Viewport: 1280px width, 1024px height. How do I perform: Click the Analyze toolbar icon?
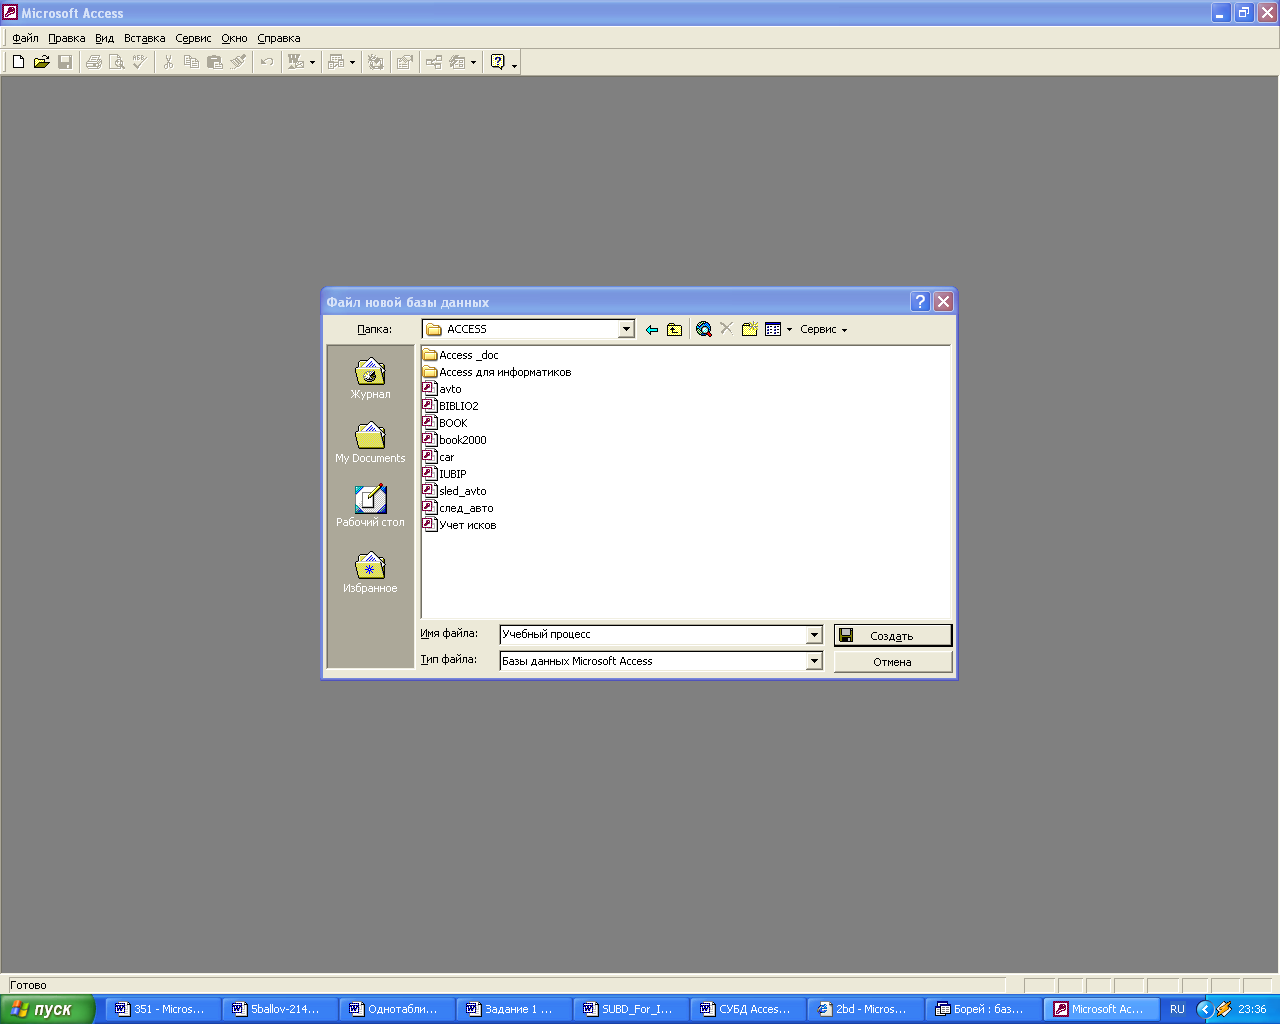[x=336, y=62]
